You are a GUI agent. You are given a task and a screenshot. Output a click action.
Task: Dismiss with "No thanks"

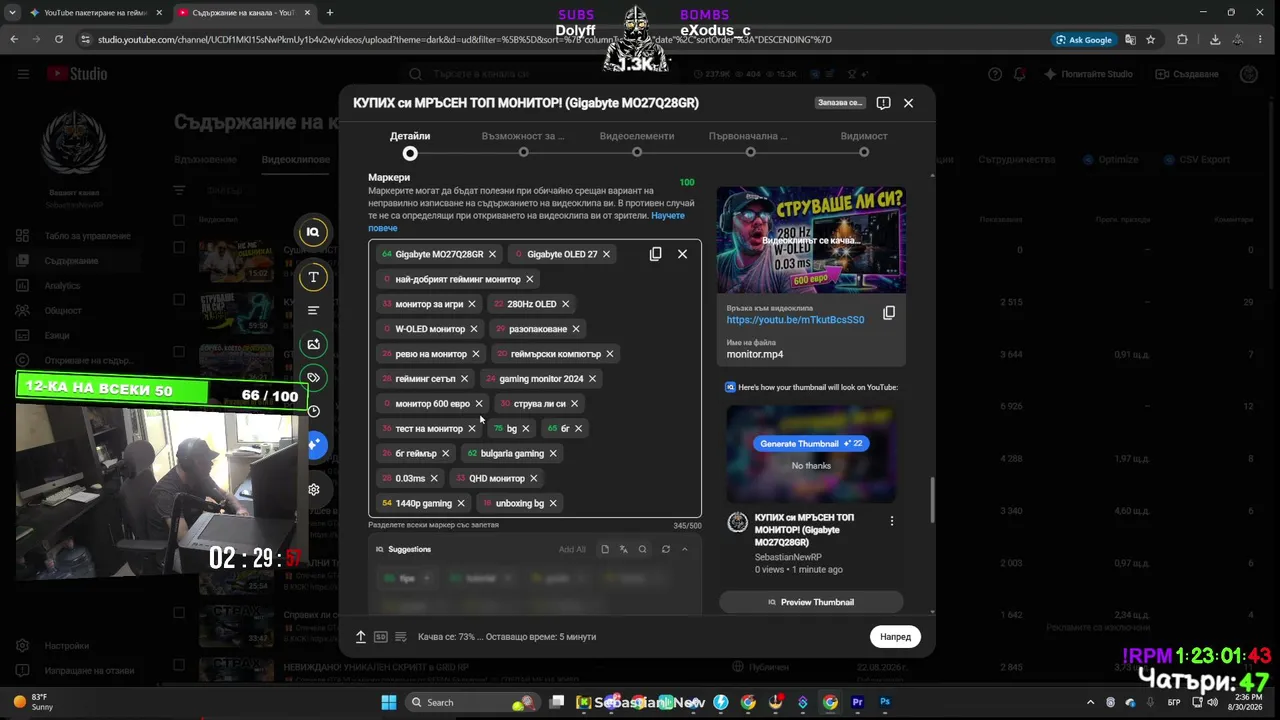(x=811, y=466)
